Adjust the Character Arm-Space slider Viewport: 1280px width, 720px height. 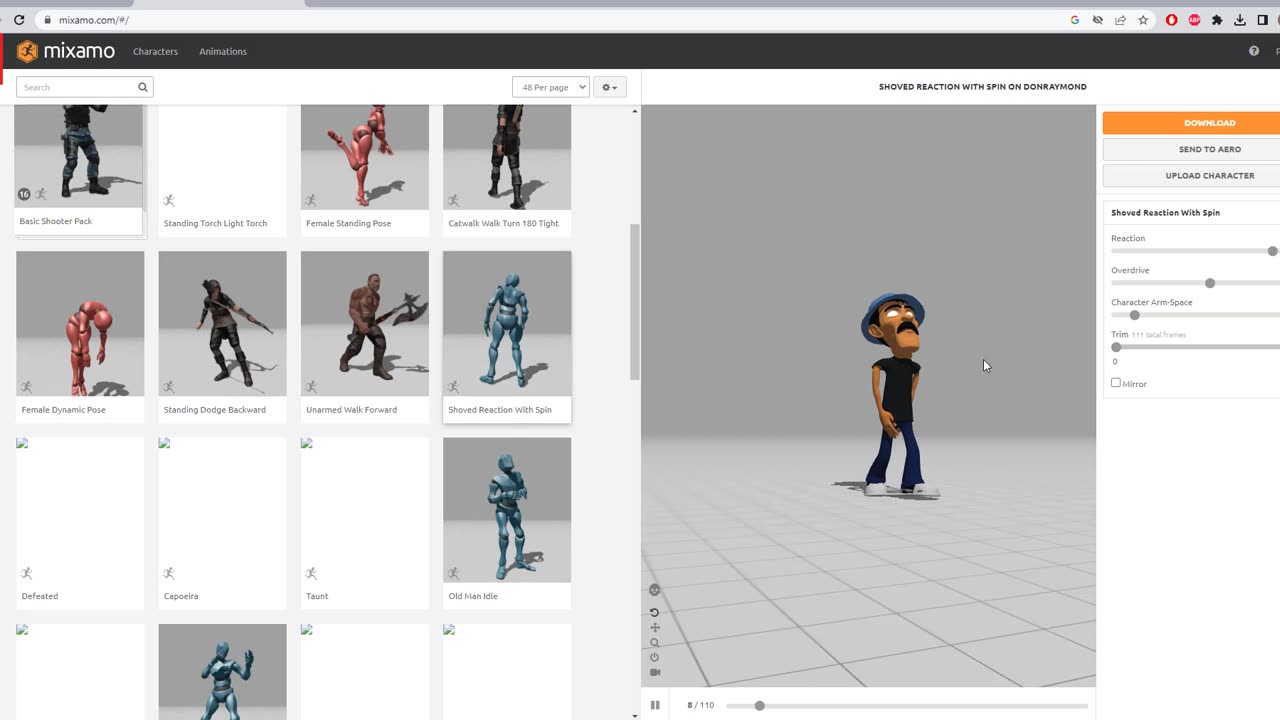pos(1134,315)
